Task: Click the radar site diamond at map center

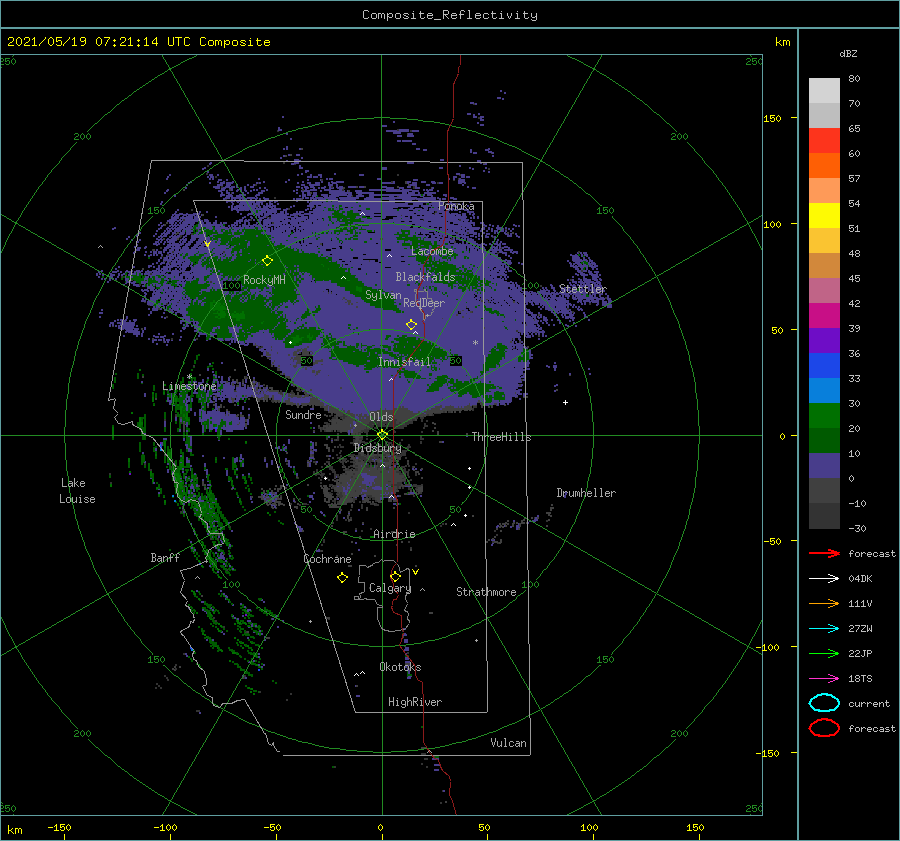Action: point(382,435)
